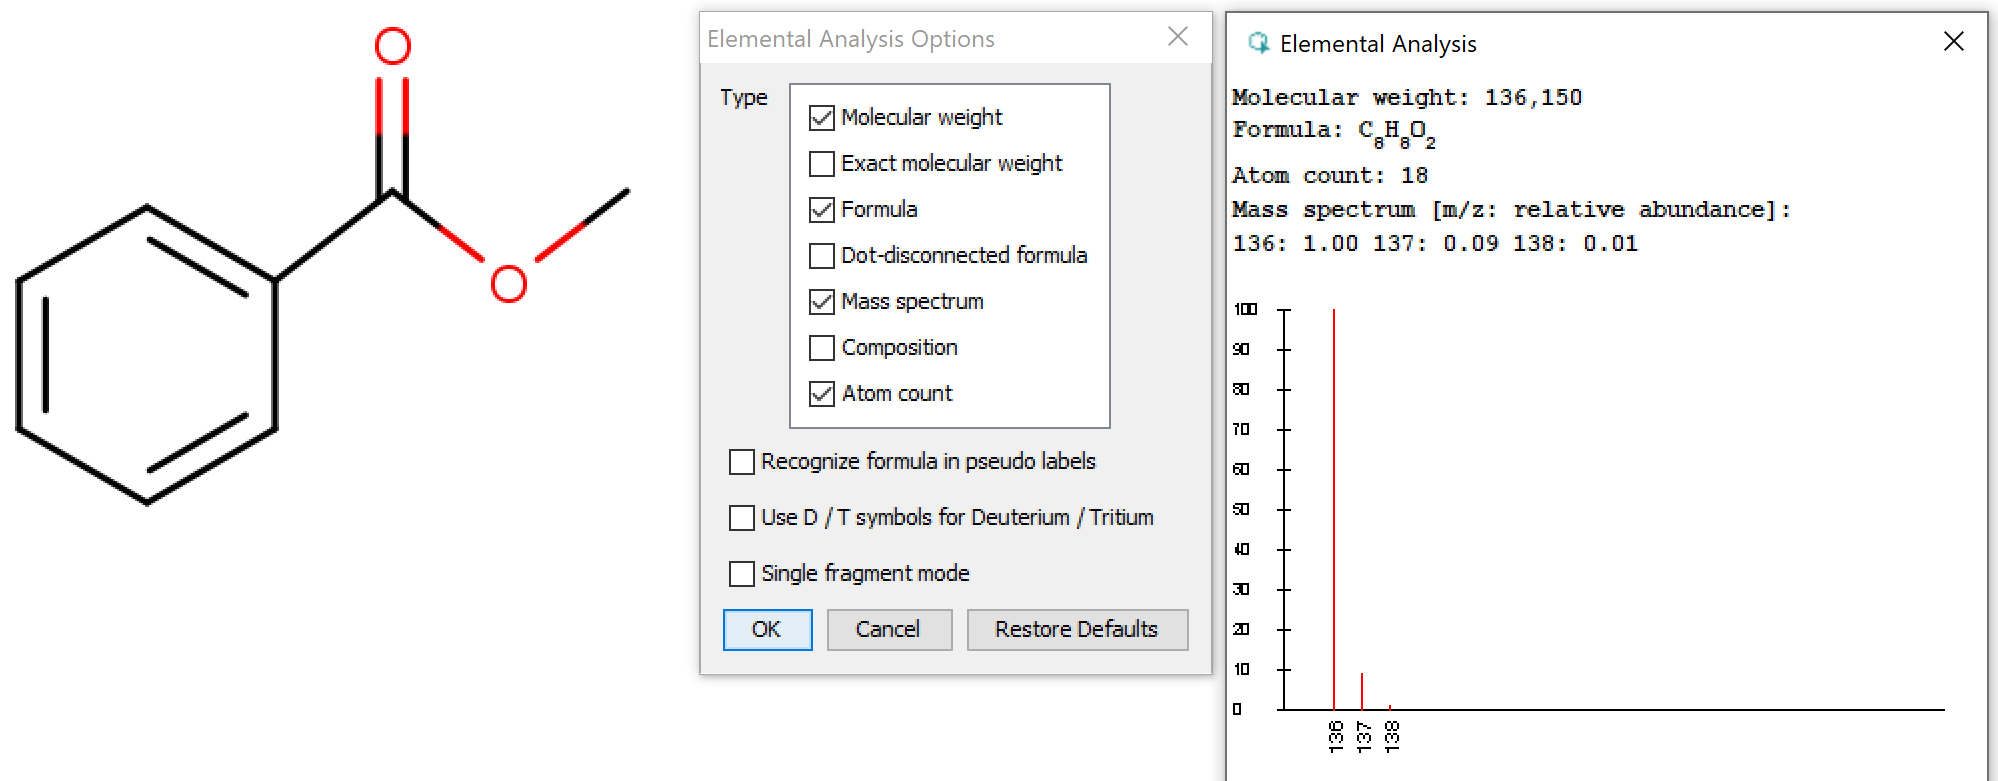This screenshot has height=781, width=1998.
Task: Toggle the Formula checkbox
Action: [821, 210]
